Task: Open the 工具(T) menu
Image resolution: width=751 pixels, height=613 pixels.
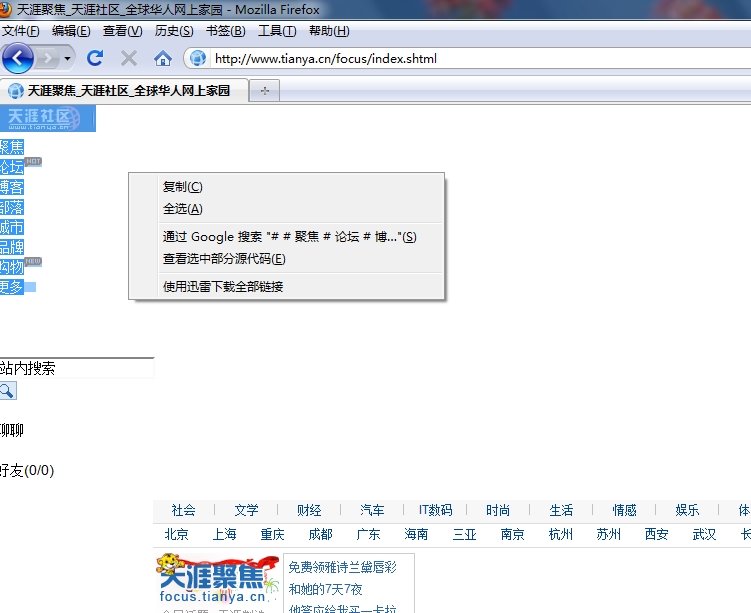Action: click(x=277, y=31)
